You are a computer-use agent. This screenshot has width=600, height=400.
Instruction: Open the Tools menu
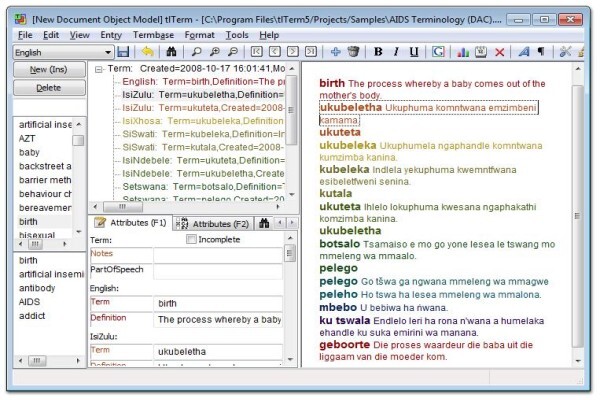pos(237,35)
